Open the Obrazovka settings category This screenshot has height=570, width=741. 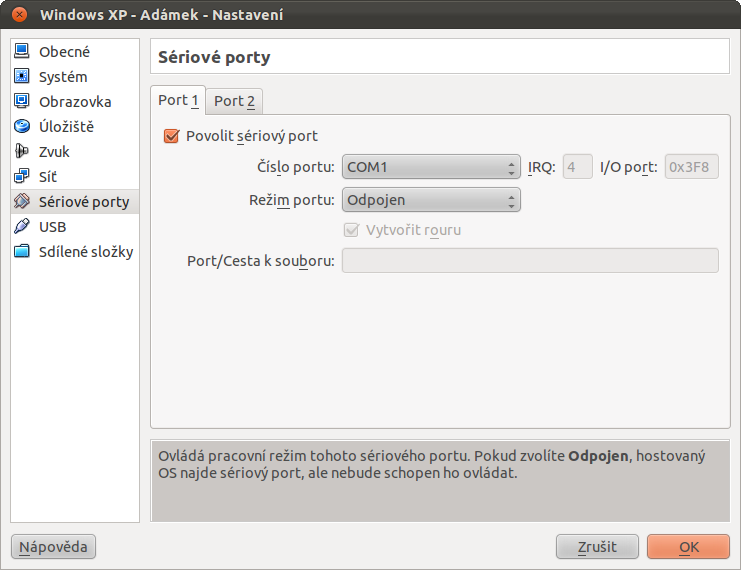[x=75, y=101]
